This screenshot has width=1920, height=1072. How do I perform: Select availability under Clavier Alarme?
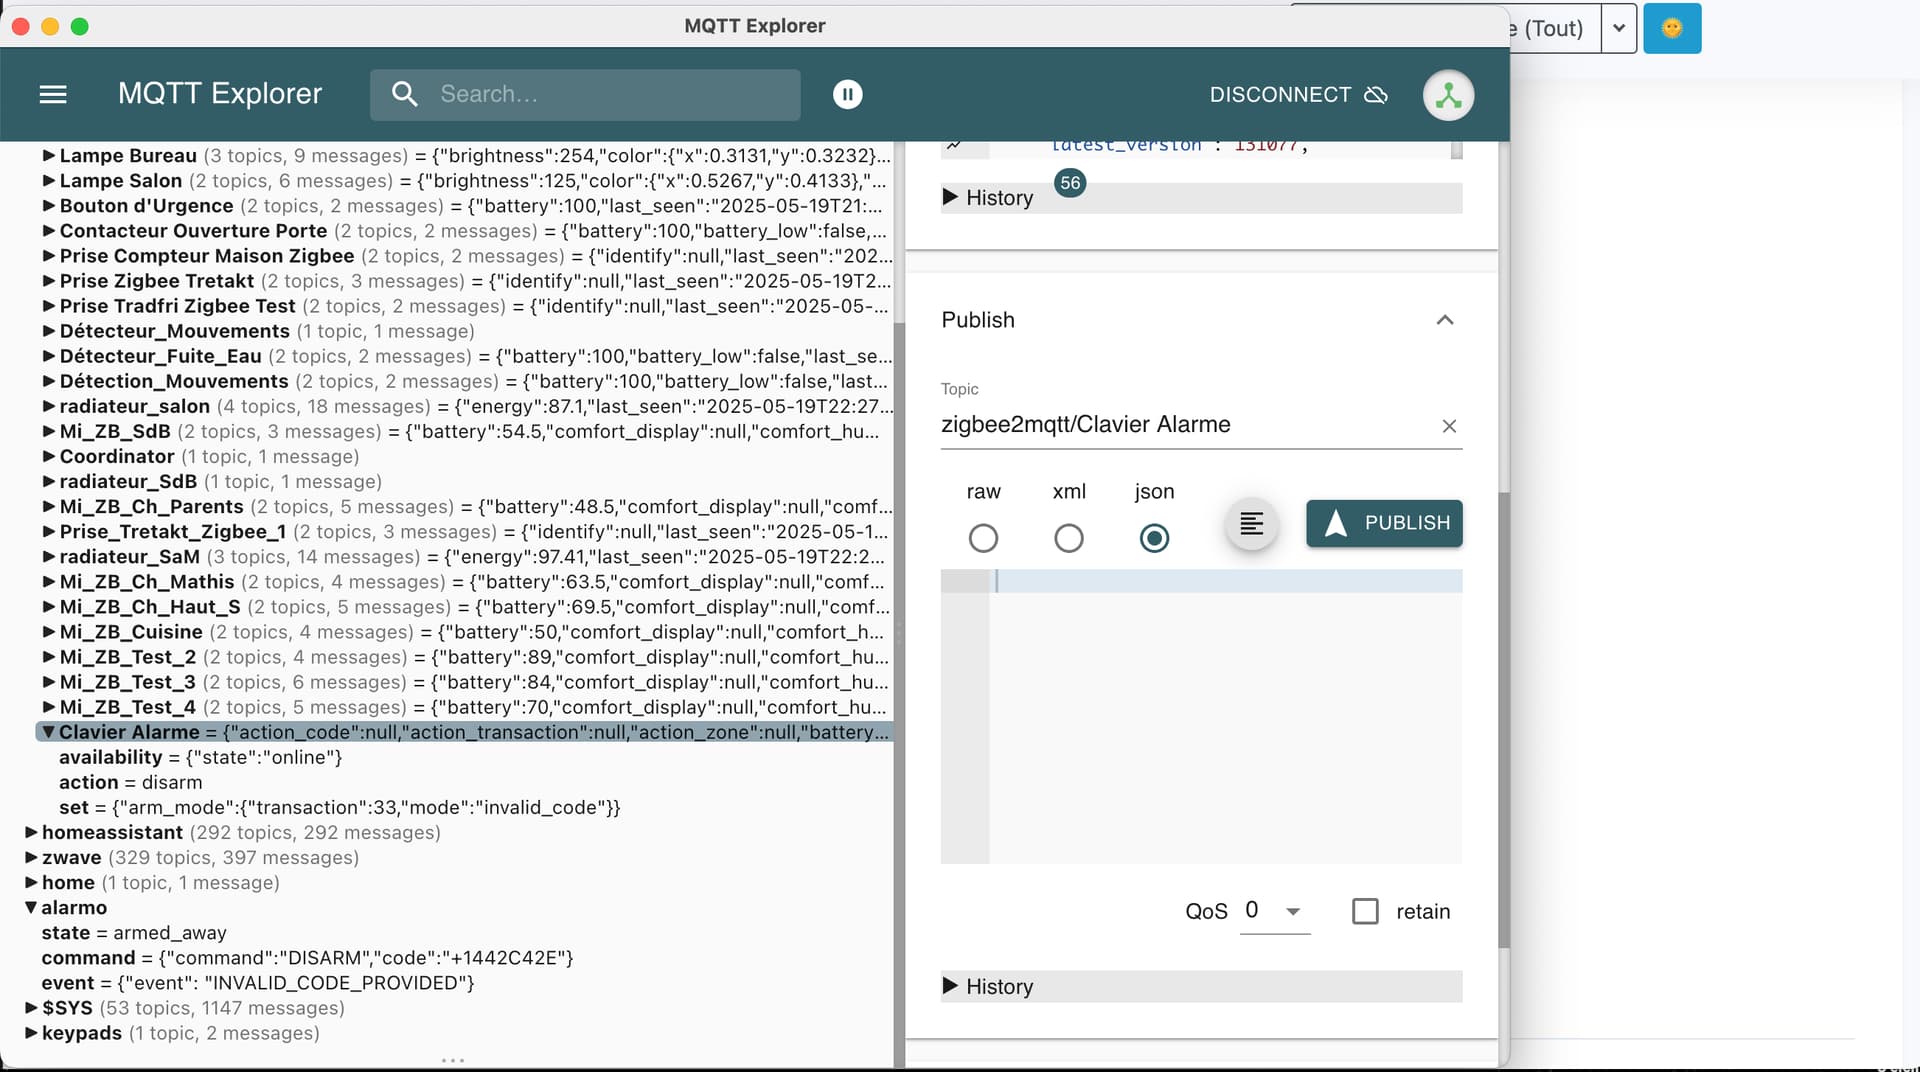[x=200, y=757]
